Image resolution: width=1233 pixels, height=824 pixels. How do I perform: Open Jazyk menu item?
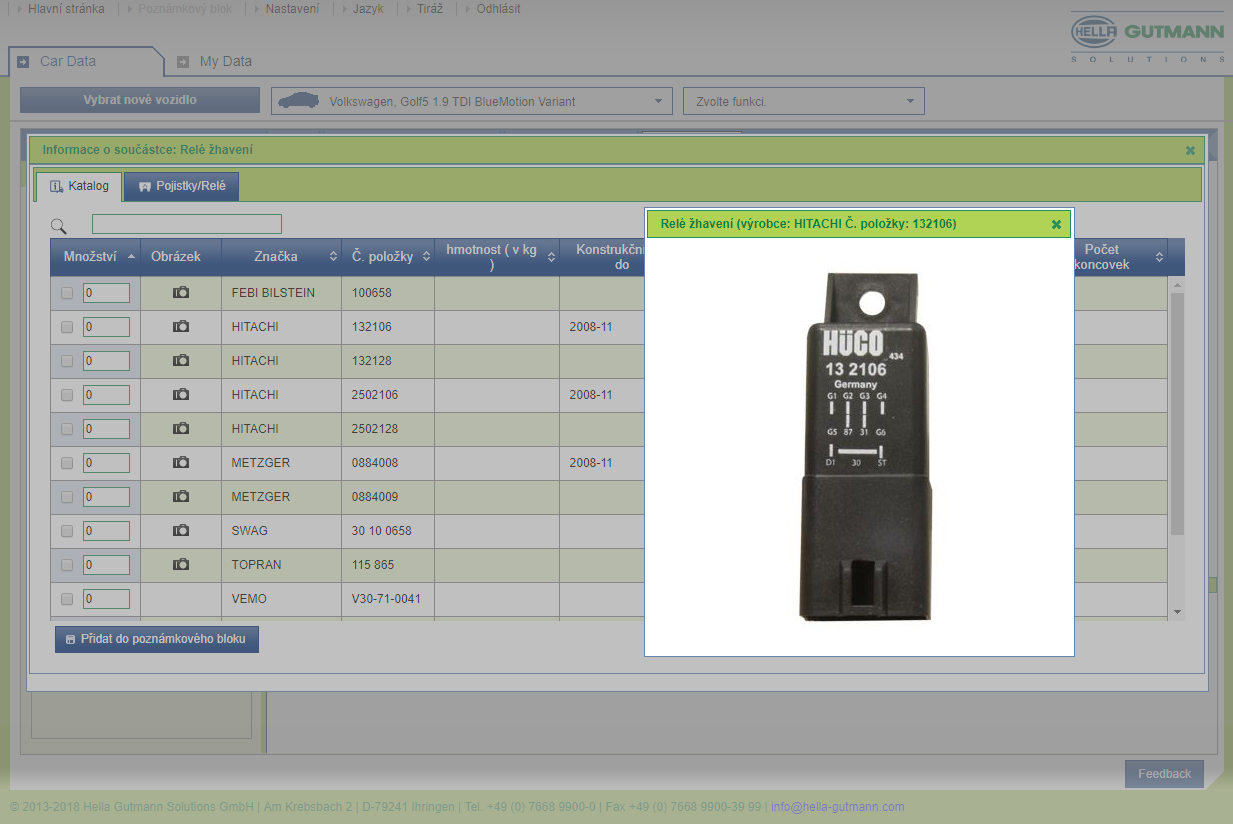pyautogui.click(x=368, y=9)
